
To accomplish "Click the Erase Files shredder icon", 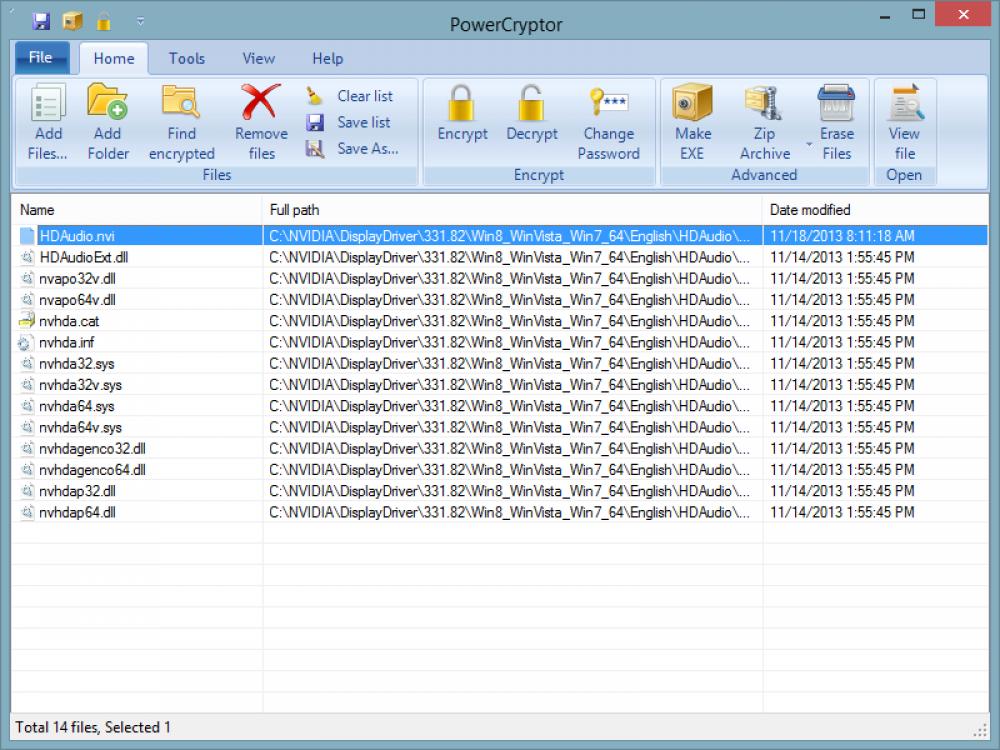I will point(836,101).
